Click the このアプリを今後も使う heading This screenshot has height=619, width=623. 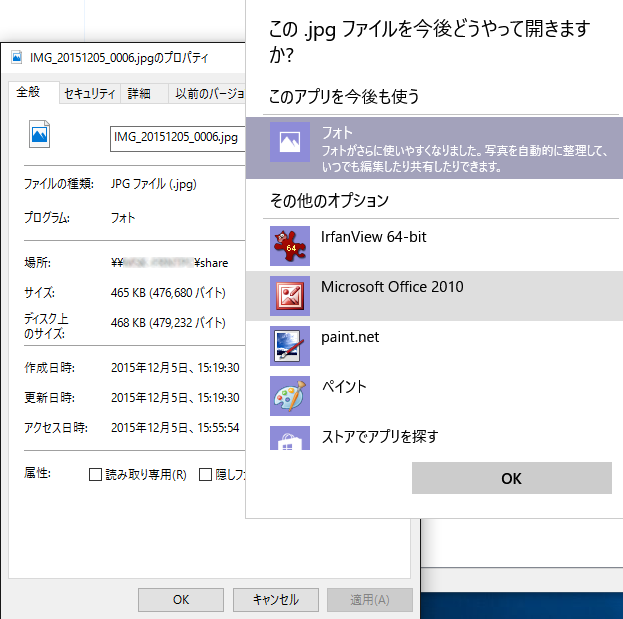tap(344, 97)
